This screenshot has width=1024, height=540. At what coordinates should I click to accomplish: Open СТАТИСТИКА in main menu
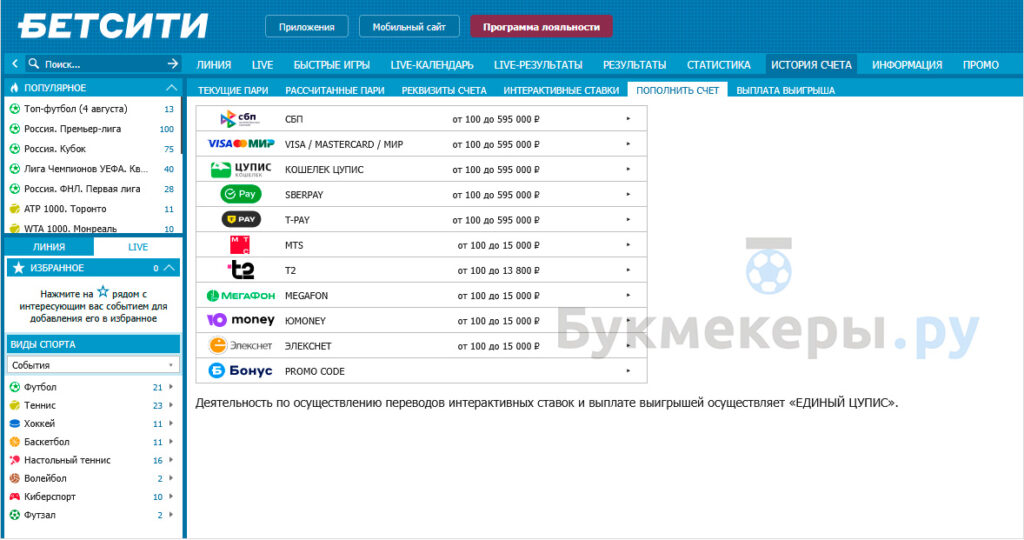(x=718, y=65)
